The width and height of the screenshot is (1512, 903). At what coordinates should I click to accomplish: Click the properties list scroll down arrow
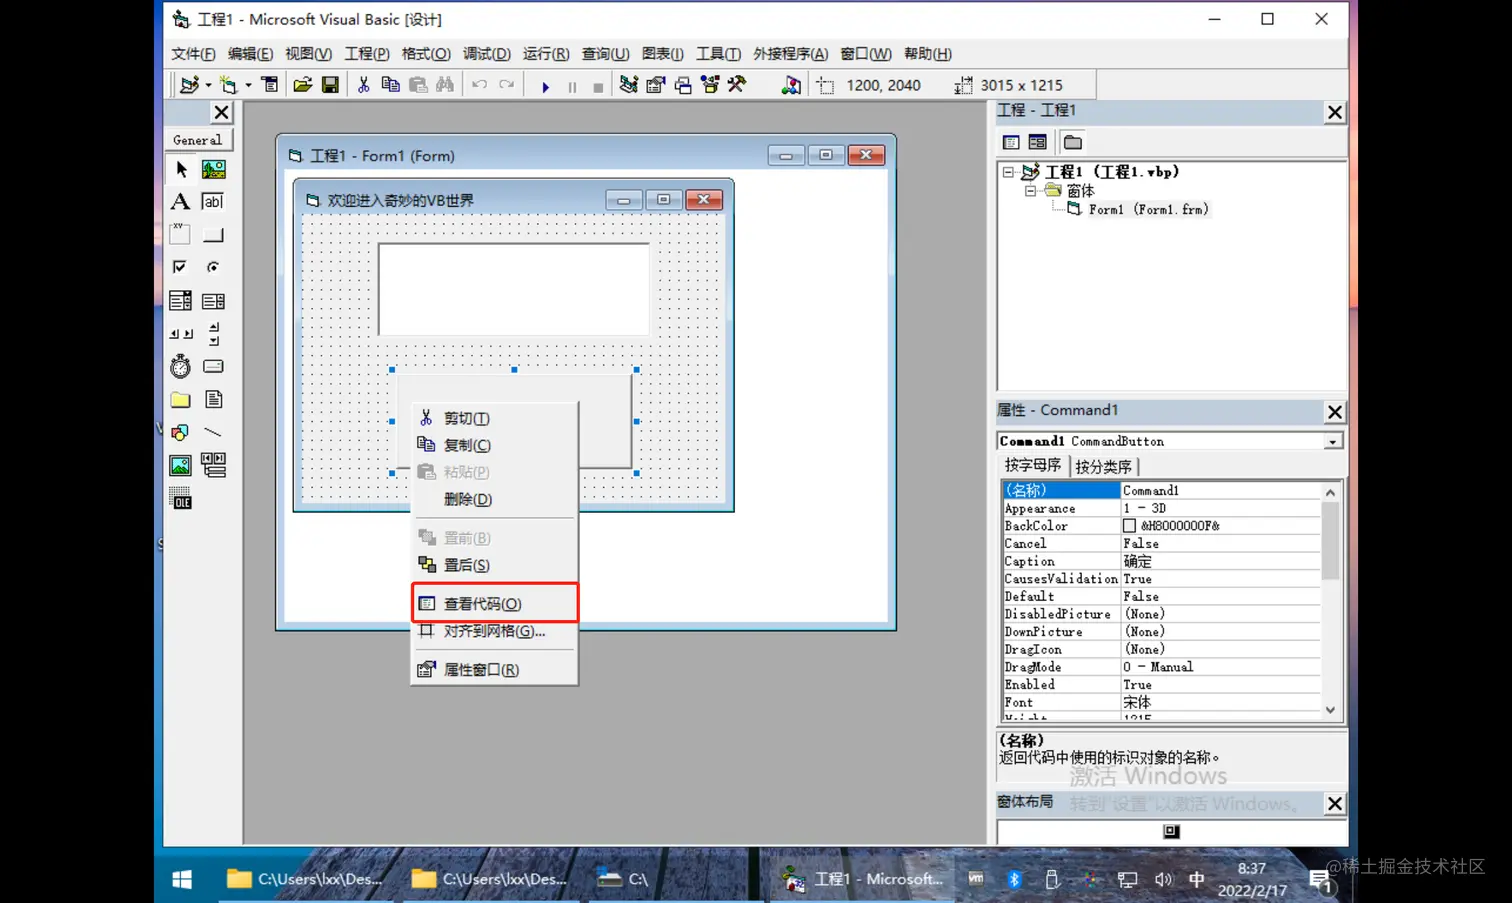click(1330, 710)
